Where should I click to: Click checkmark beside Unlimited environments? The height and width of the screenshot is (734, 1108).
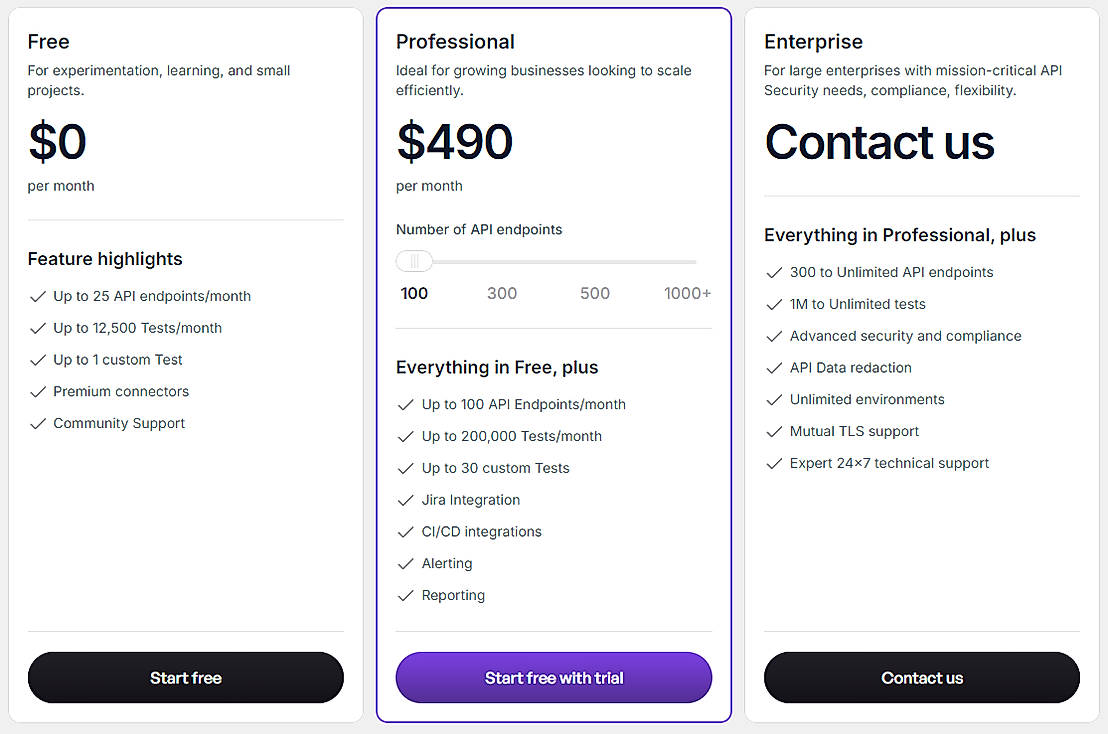774,400
